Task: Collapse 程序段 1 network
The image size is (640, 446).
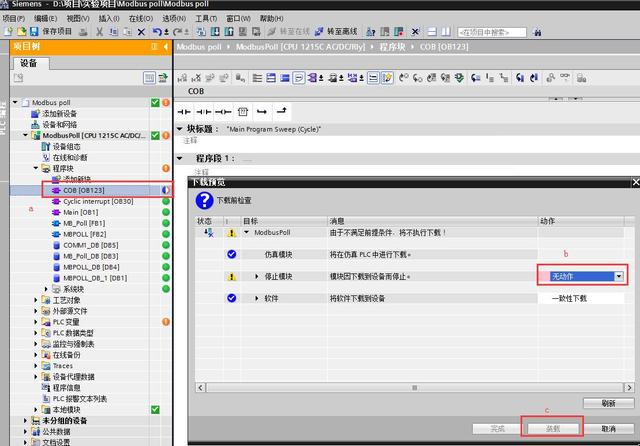Action: [x=180, y=158]
